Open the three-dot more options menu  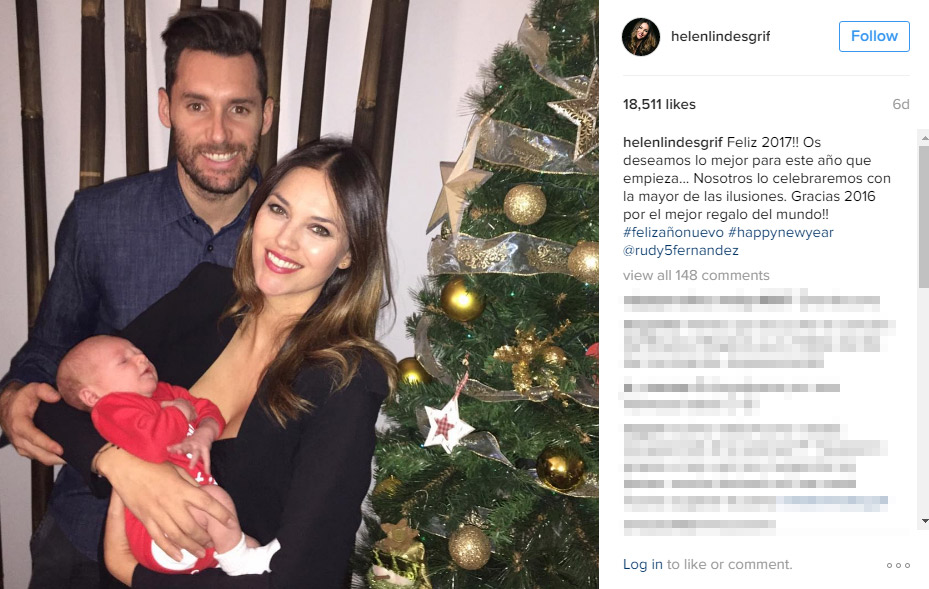[898, 565]
